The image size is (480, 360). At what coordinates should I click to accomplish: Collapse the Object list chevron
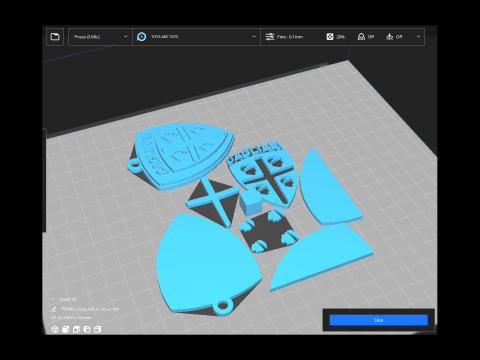point(53,299)
